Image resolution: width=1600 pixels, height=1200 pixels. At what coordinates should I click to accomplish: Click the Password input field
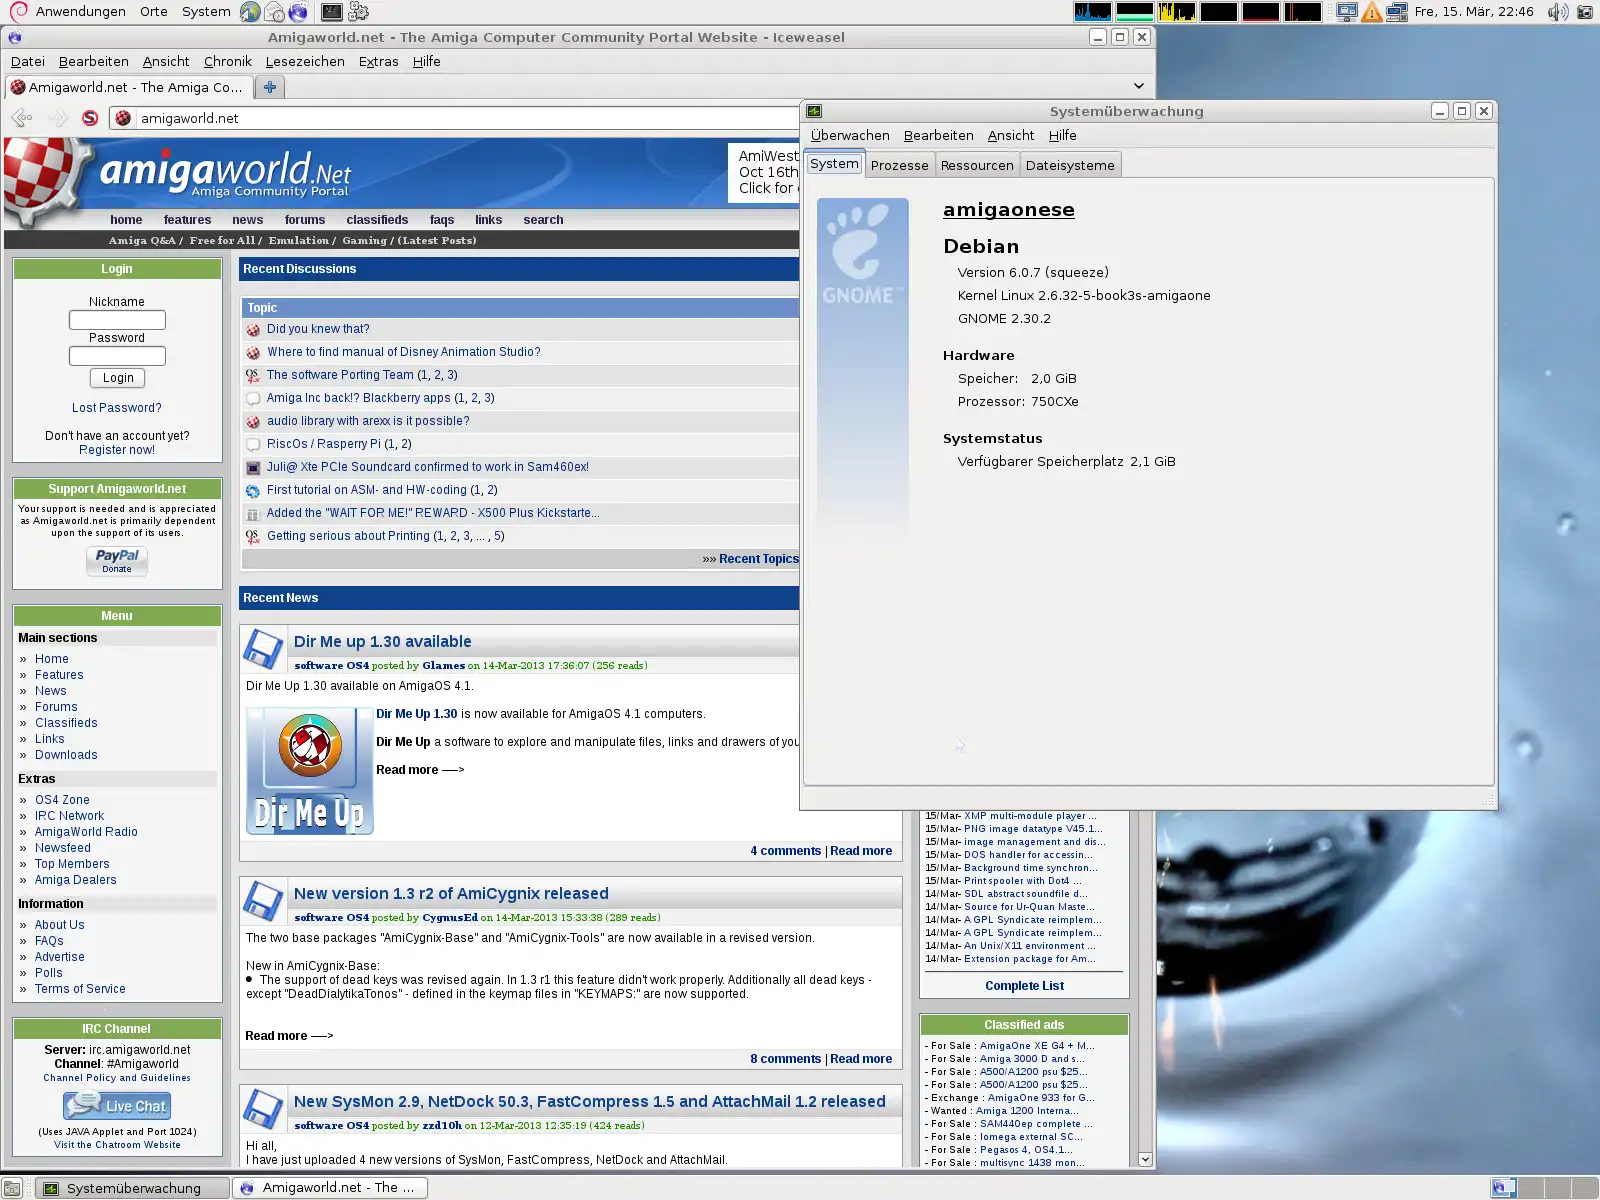(x=117, y=356)
